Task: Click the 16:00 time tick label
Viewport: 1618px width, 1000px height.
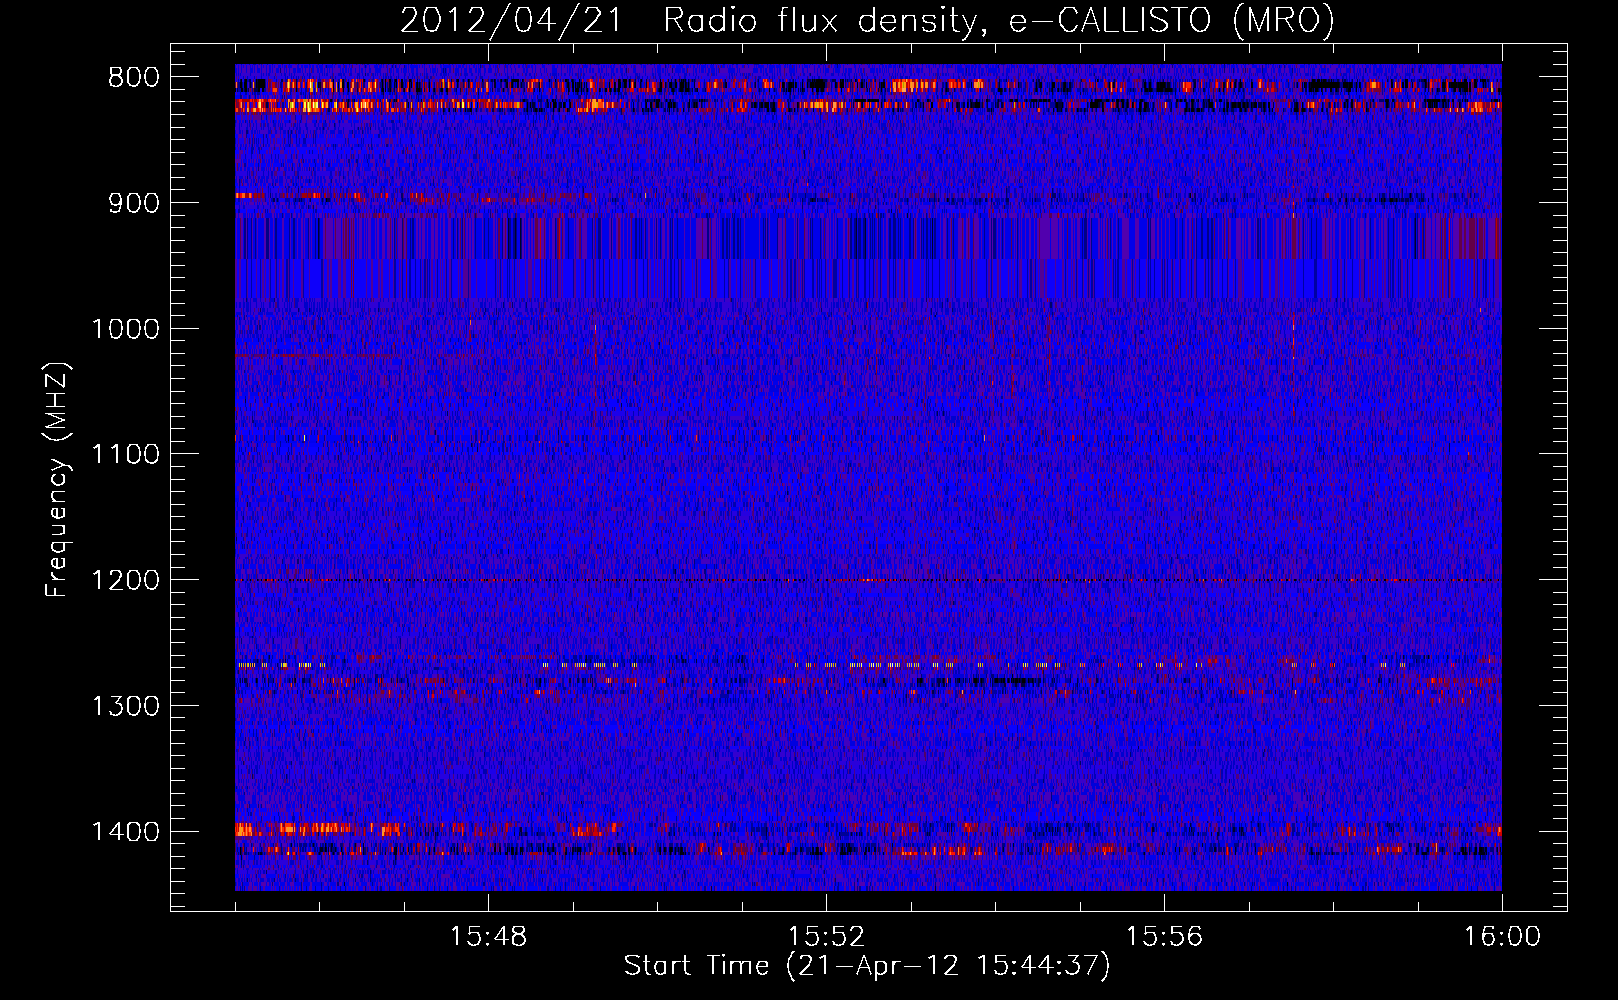Action: (x=1502, y=937)
